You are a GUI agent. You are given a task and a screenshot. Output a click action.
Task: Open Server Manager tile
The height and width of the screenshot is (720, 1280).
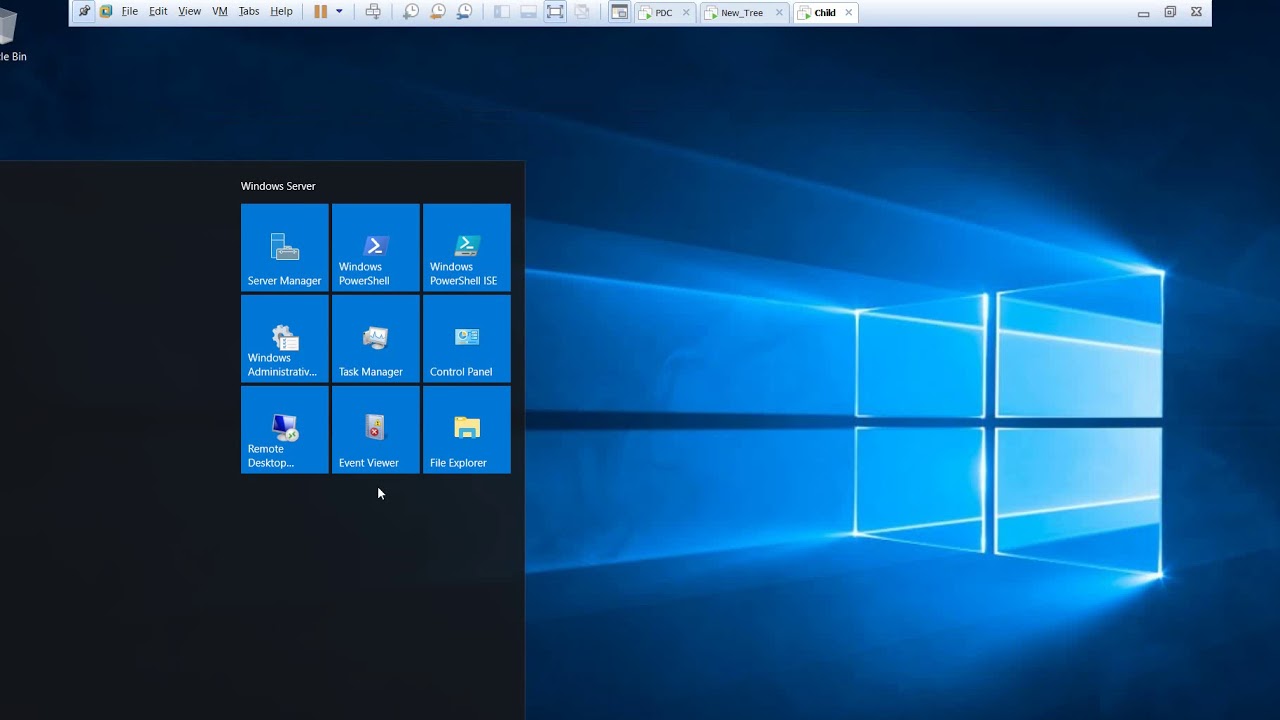point(285,248)
